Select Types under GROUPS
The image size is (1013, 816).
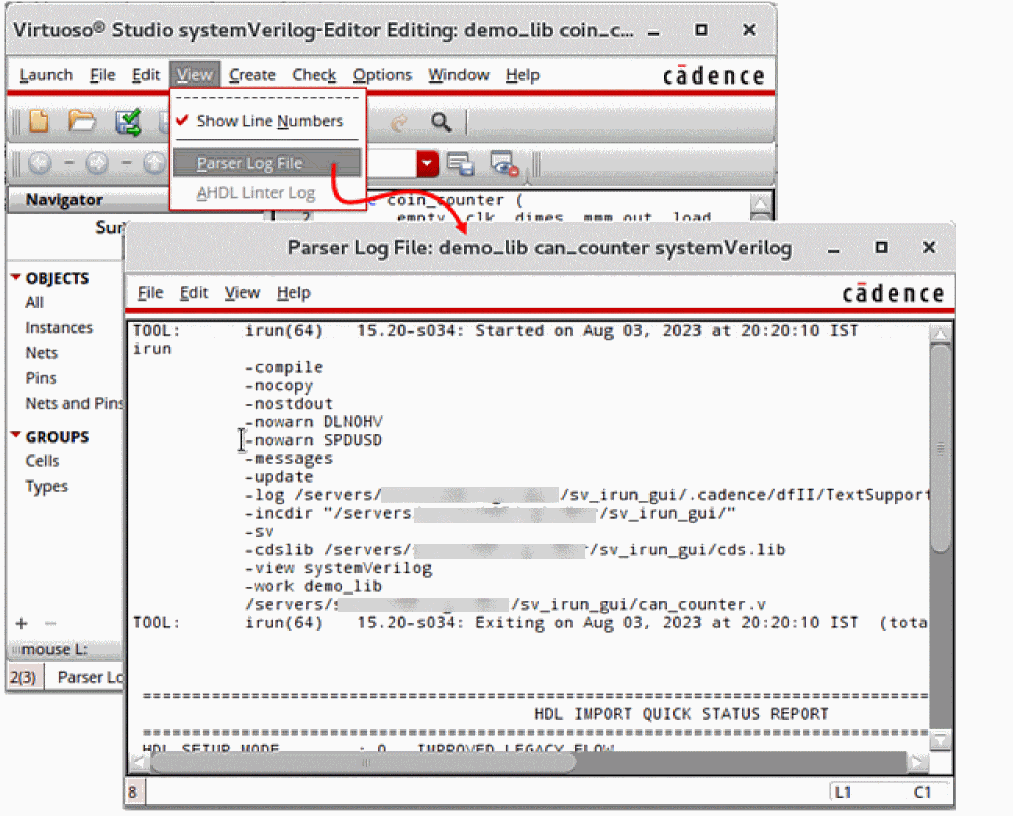(46, 486)
